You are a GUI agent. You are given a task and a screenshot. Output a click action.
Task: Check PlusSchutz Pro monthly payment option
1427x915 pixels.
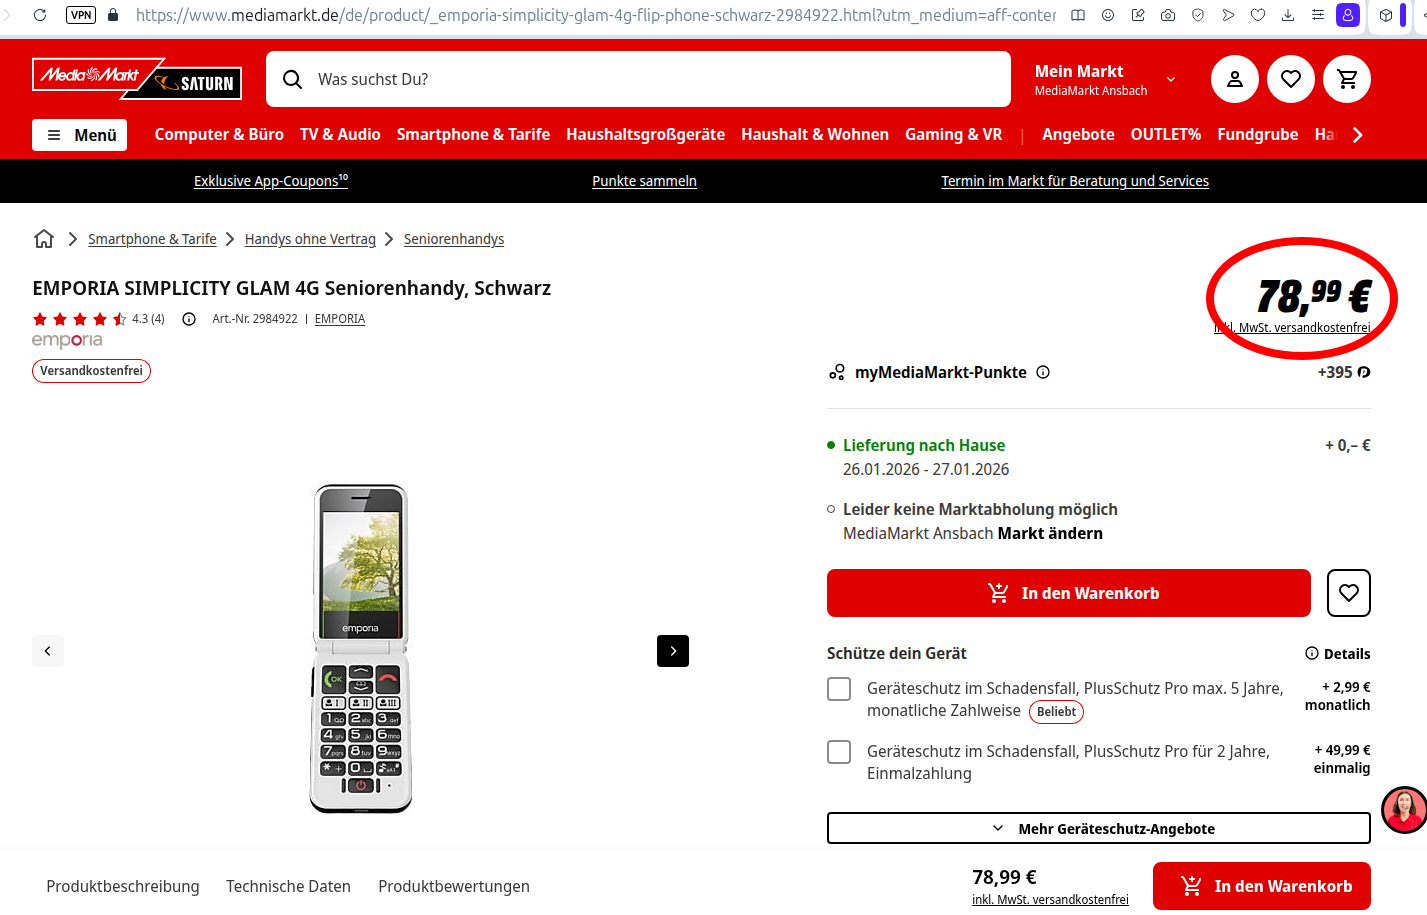click(x=839, y=689)
